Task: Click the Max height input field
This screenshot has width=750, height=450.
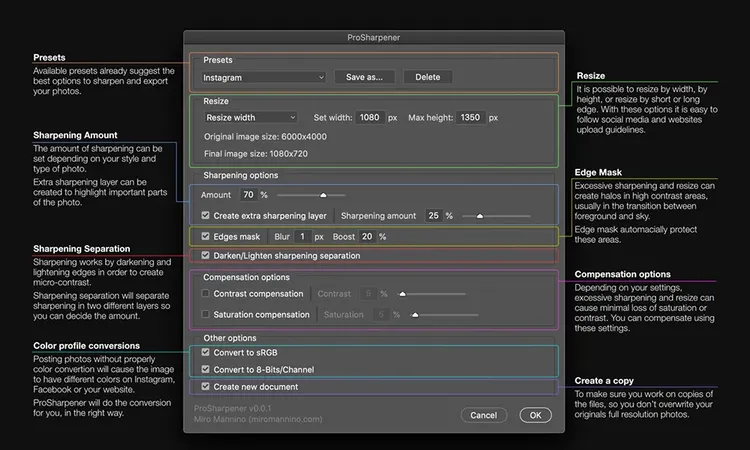Action: [470, 117]
